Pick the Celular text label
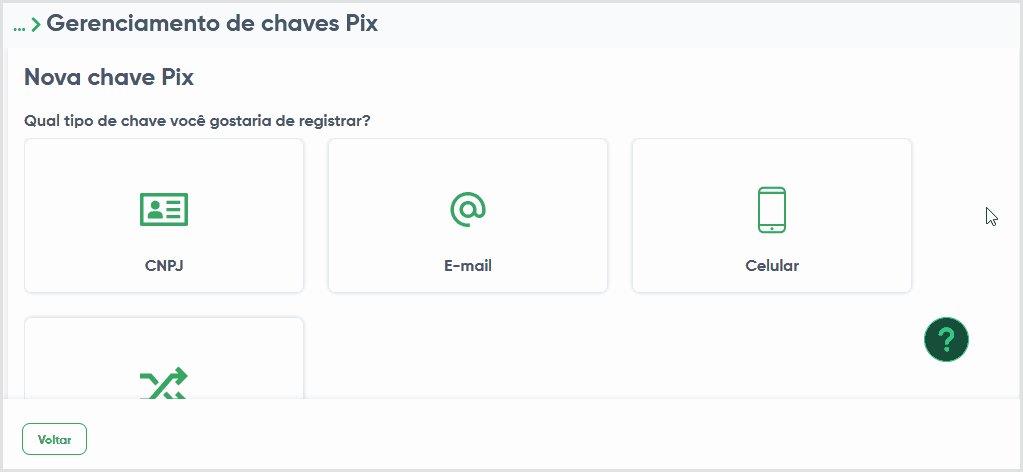 [x=772, y=266]
